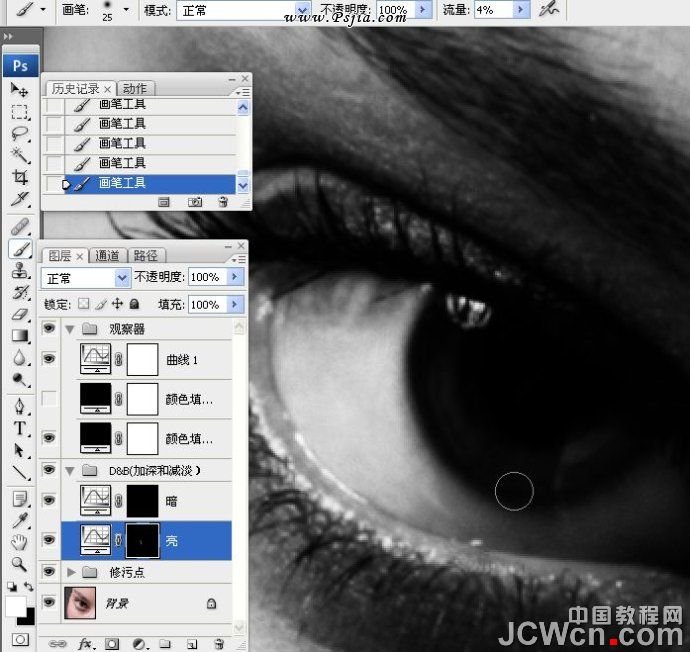This screenshot has height=652, width=690.
Task: Open the layer blend mode dropdown
Action: coord(86,277)
